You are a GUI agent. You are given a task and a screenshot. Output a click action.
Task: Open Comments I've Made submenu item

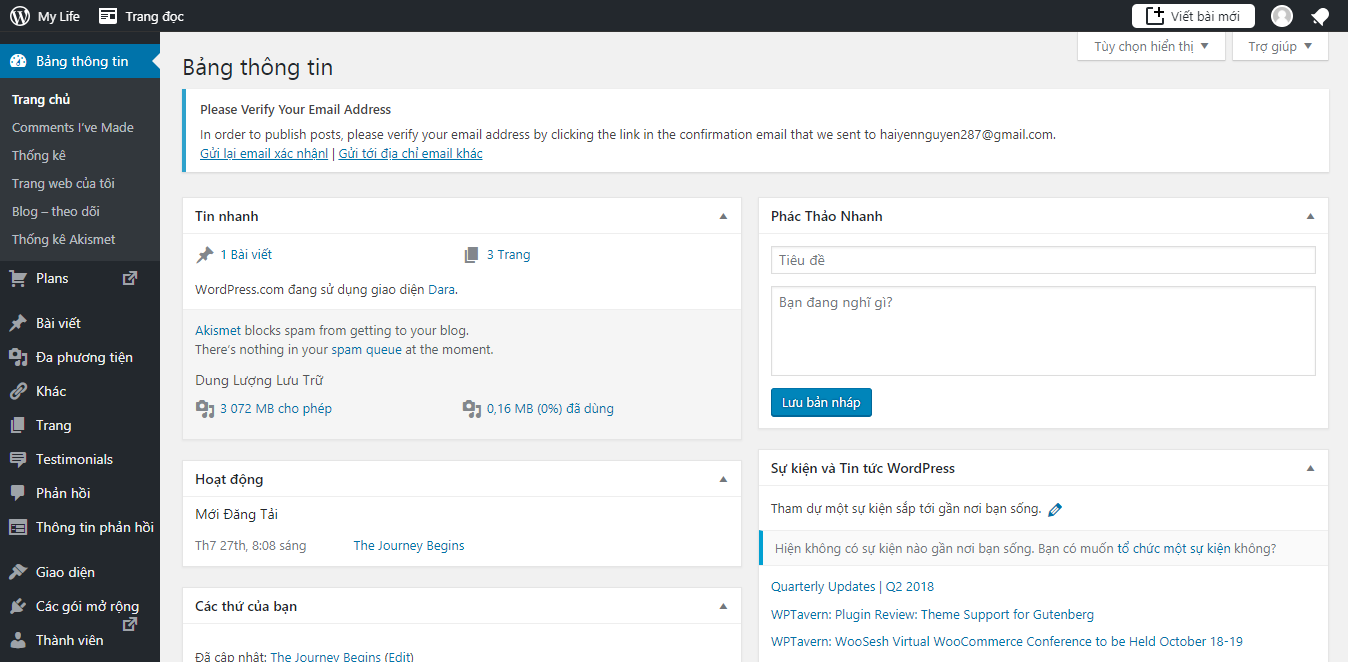click(72, 127)
